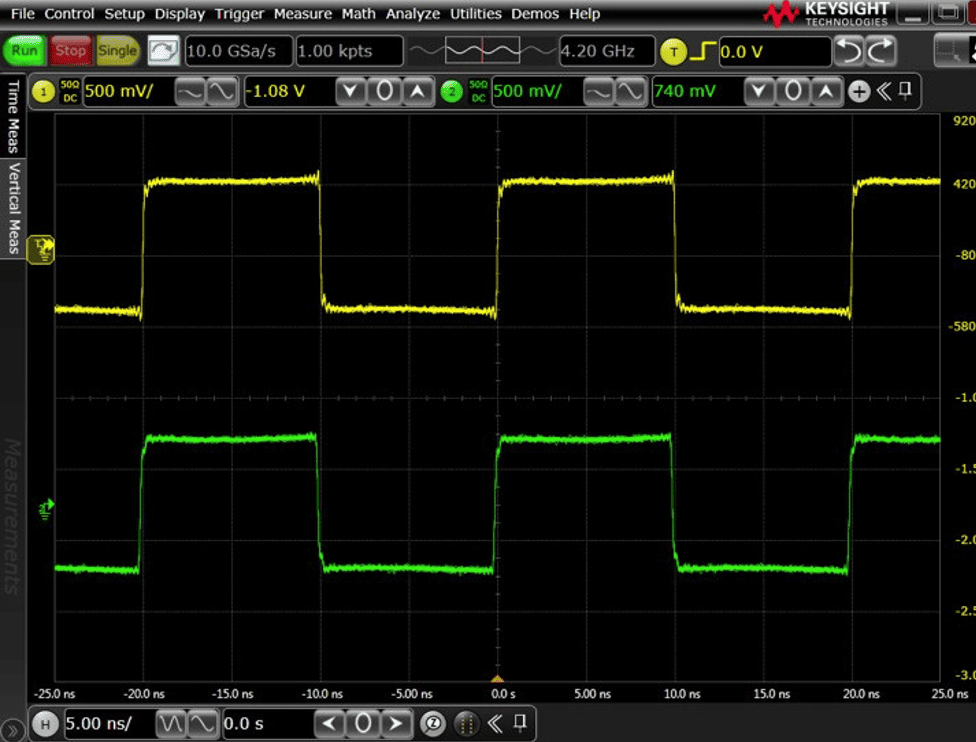
Task: Open the Analyze menu
Action: click(413, 14)
